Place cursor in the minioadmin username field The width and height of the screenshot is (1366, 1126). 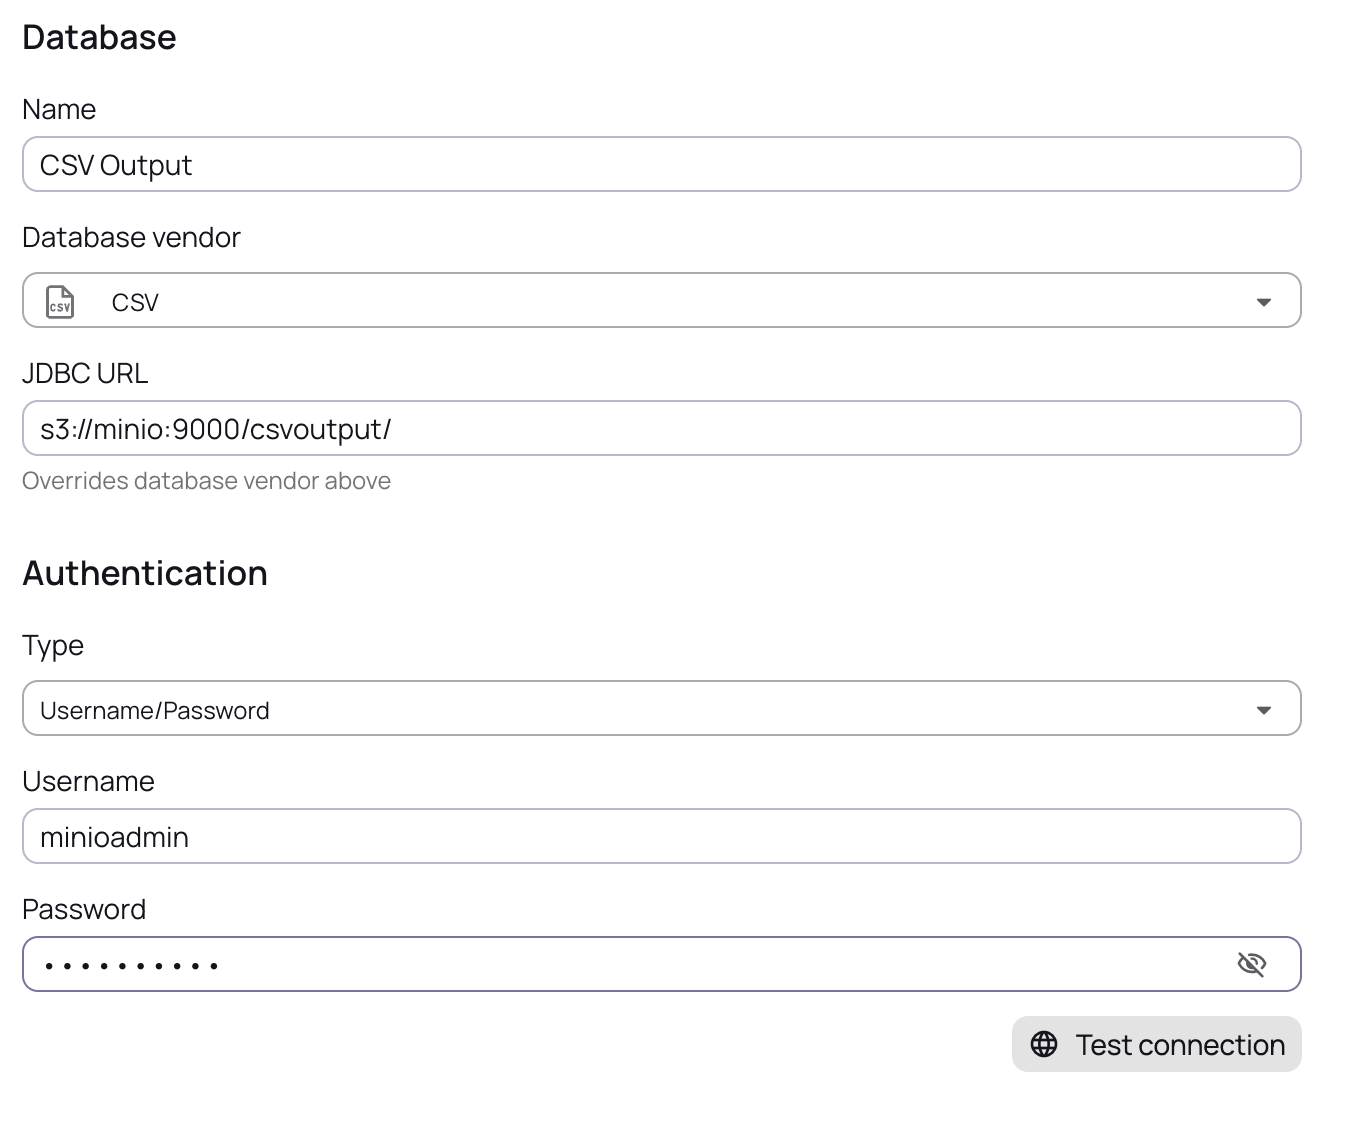660,837
